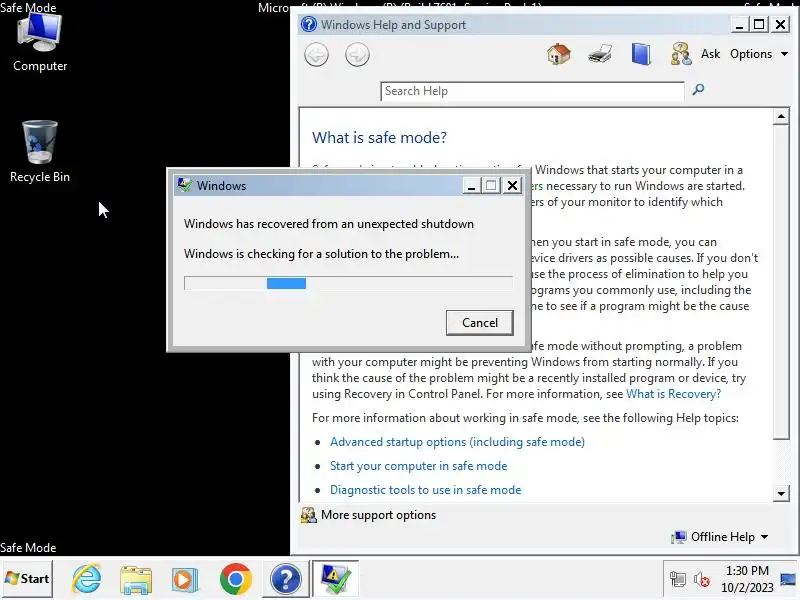Switch to Help and Support taskbar button

click(x=286, y=579)
